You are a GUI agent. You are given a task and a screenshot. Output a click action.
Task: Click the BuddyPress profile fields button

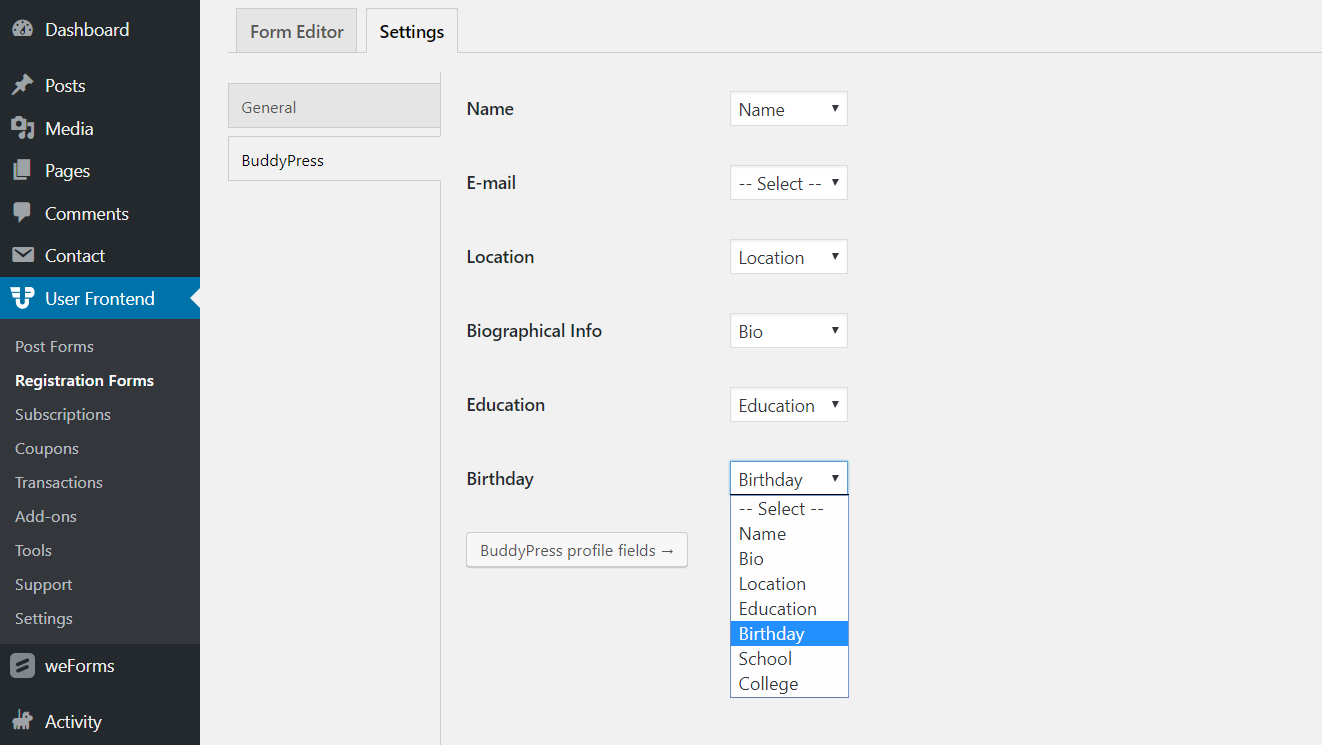coord(577,551)
